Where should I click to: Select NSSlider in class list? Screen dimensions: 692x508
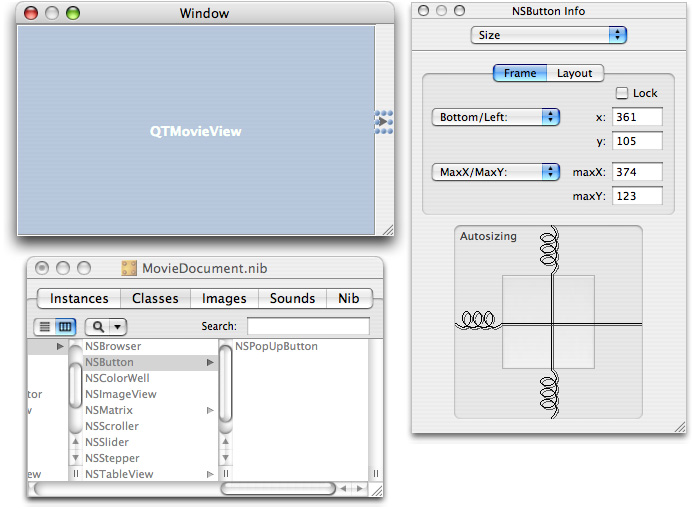pos(150,442)
